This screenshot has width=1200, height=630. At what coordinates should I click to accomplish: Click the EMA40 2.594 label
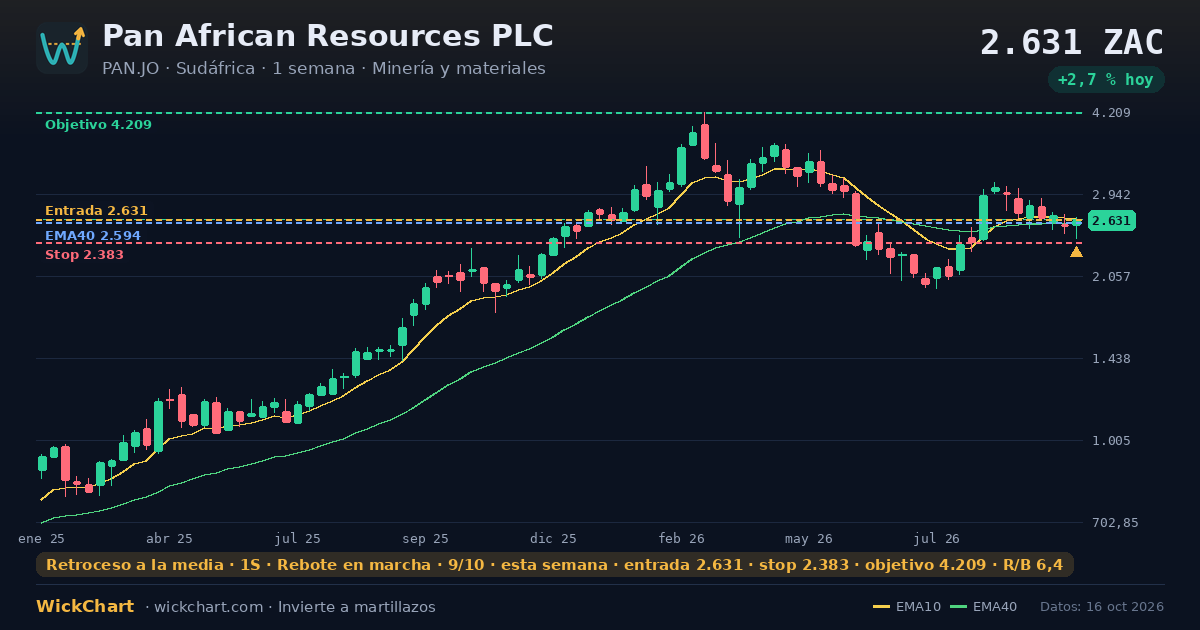93,237
